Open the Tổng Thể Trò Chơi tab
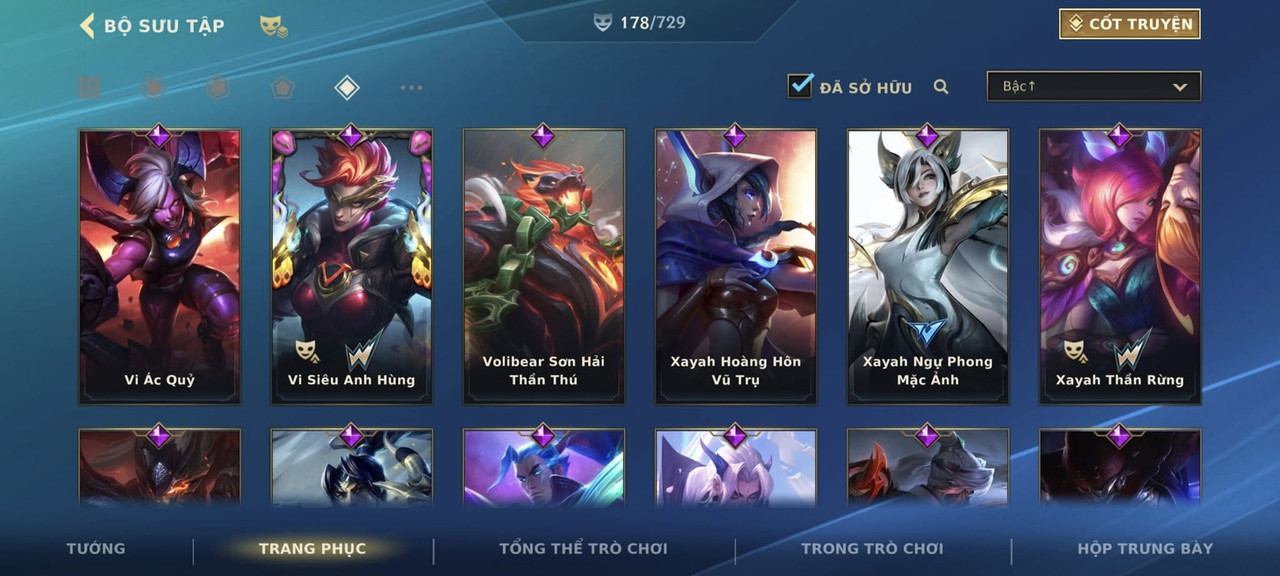Screen dimensions: 1280x576 [x=583, y=548]
